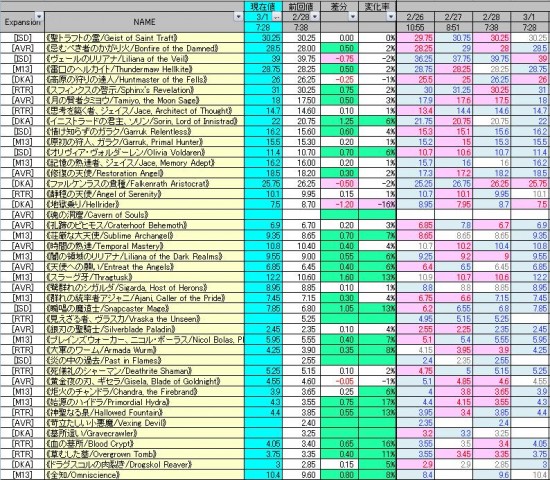Select the Cavern of Souls name cell
This screenshot has width=550, height=480.
coord(144,215)
